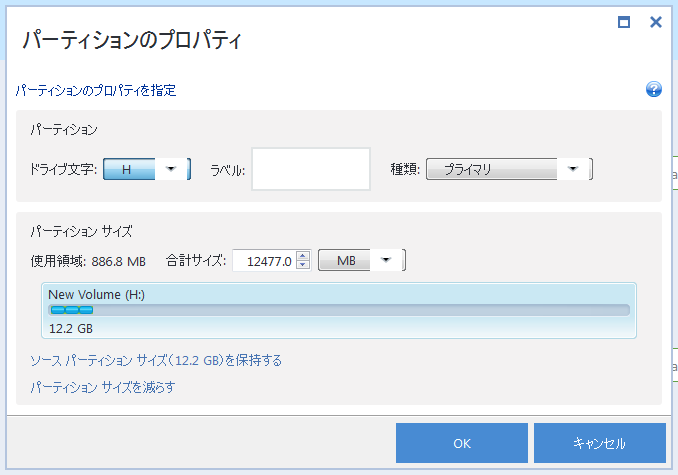Screen dimensions: 678x475
Task: Expand the プライマリ partition type dropdown
Action: [573, 169]
